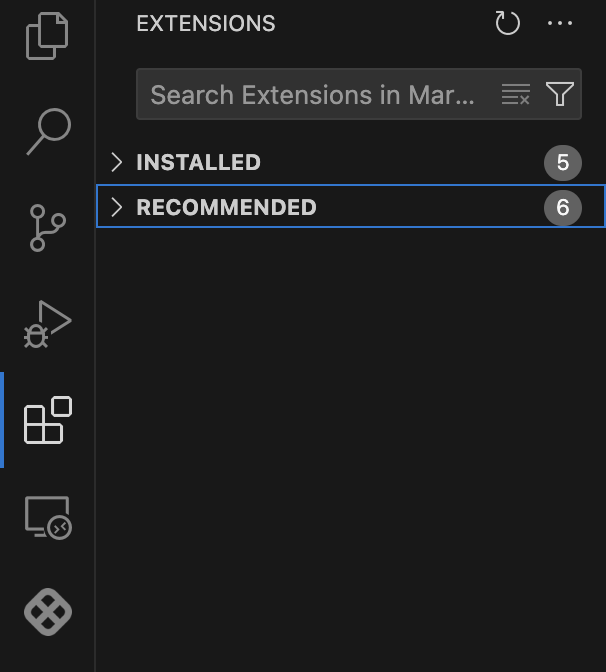Expand the Installed section chevron
Viewport: 606px width, 672px height.
[117, 162]
